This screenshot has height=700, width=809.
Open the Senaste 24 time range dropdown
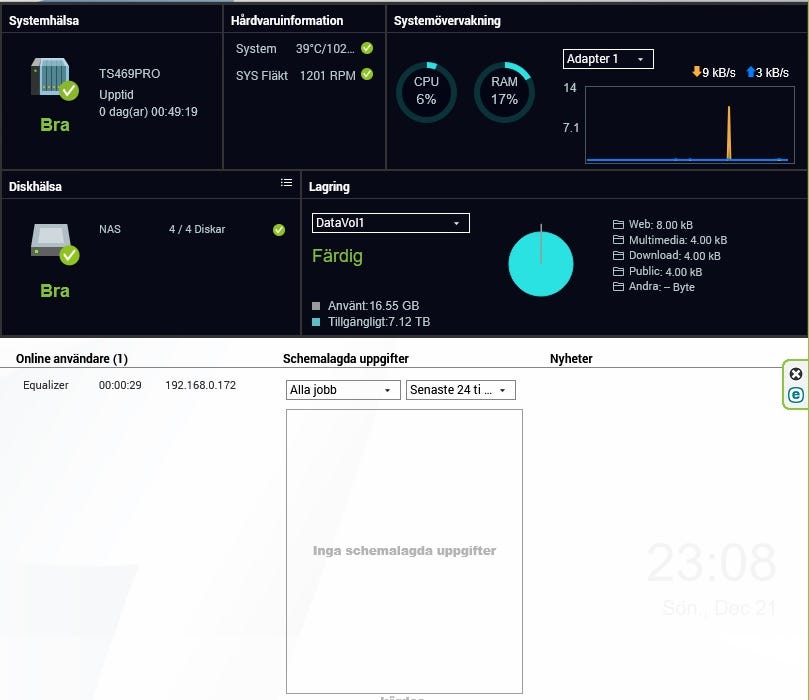(x=460, y=390)
